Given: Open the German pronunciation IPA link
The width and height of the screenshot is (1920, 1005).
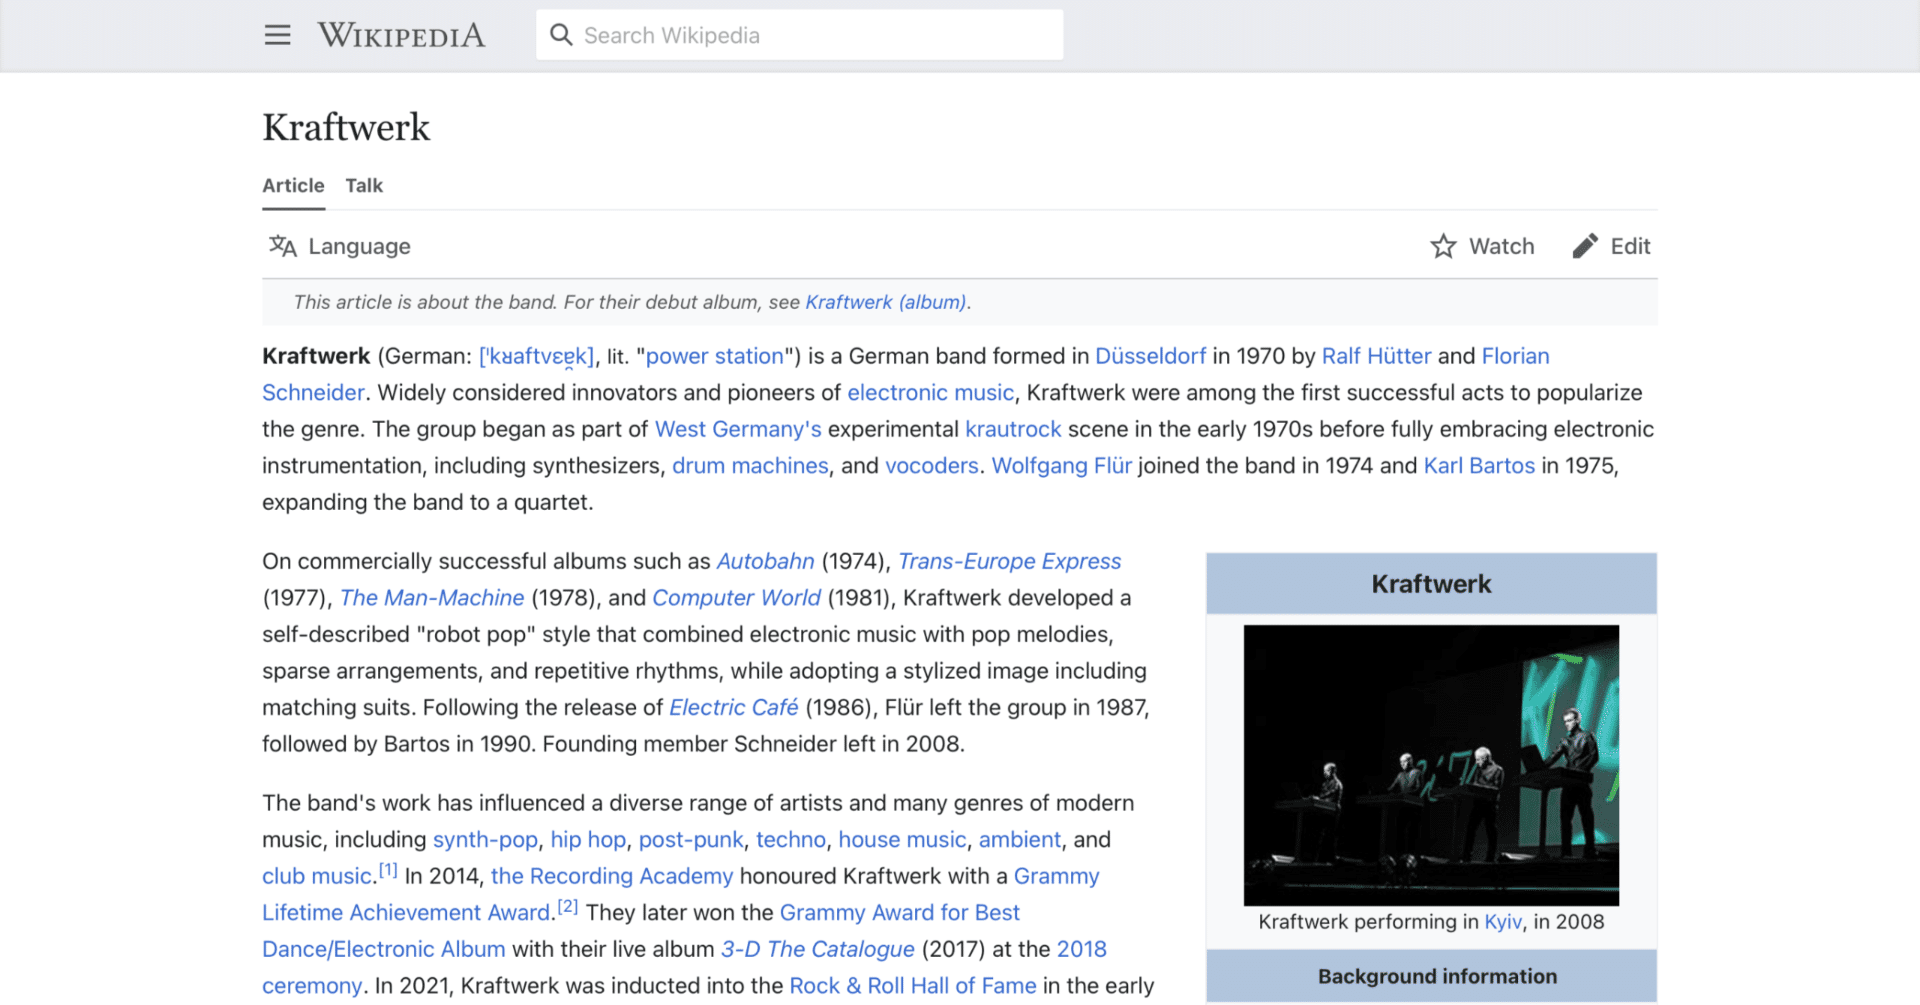Looking at the screenshot, I should click(x=537, y=356).
